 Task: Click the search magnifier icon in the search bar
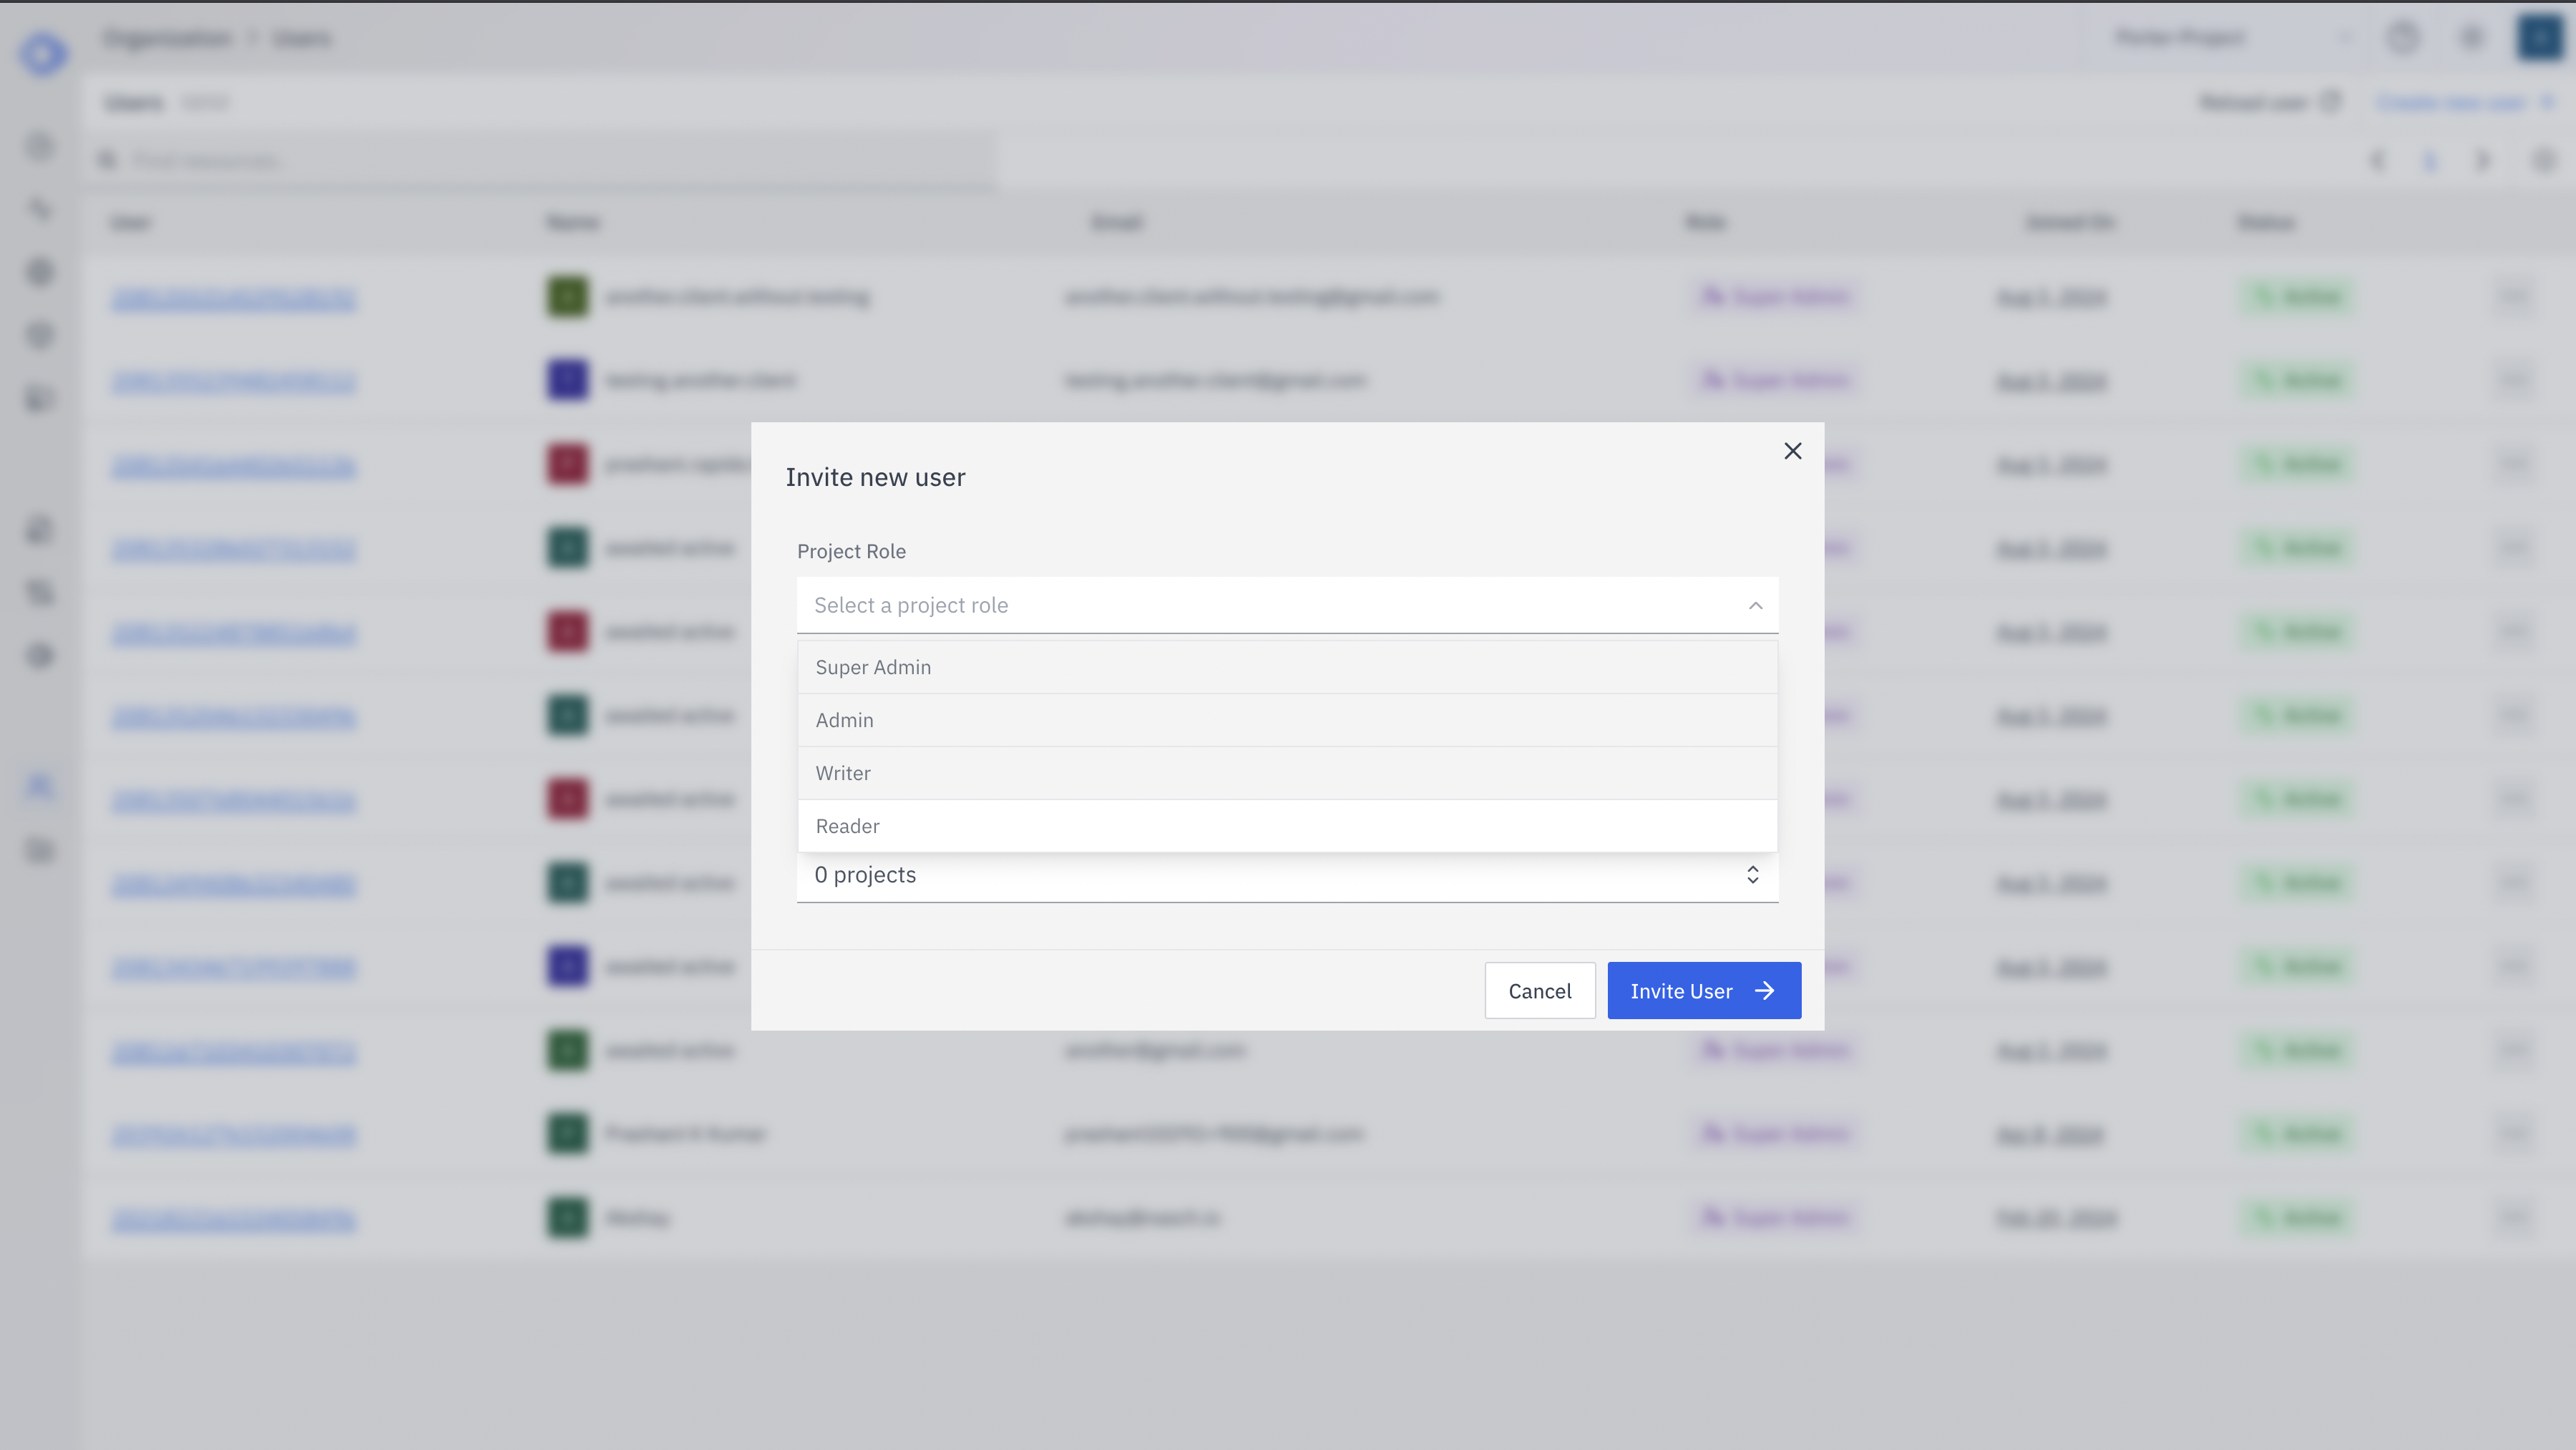107,160
